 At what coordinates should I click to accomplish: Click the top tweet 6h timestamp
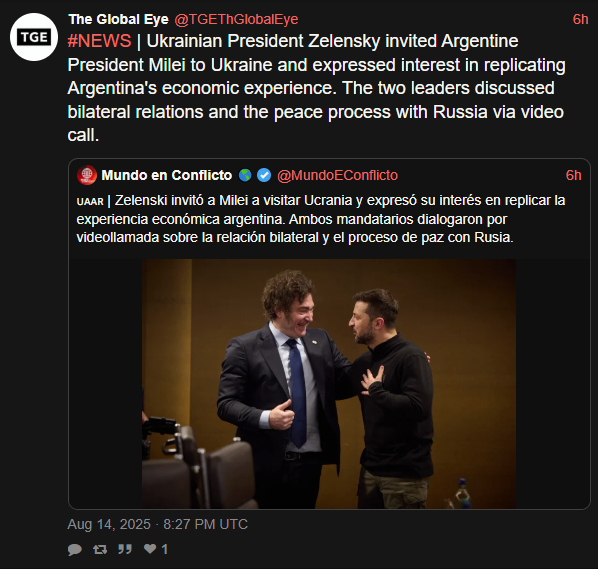[580, 19]
